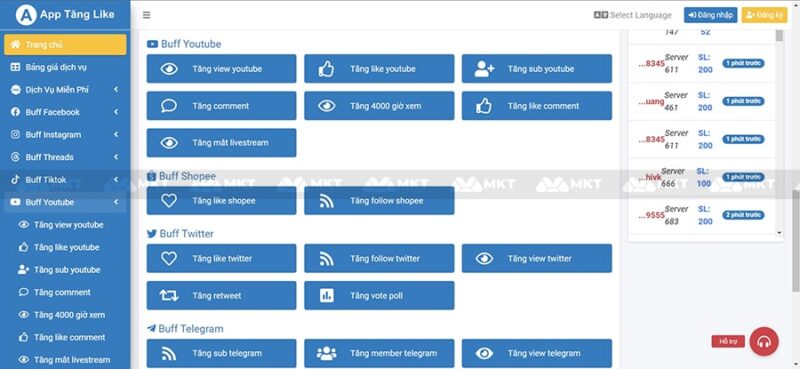800x369 pixels.
Task: Click the group icon on Tăng member telegram
Action: click(327, 353)
